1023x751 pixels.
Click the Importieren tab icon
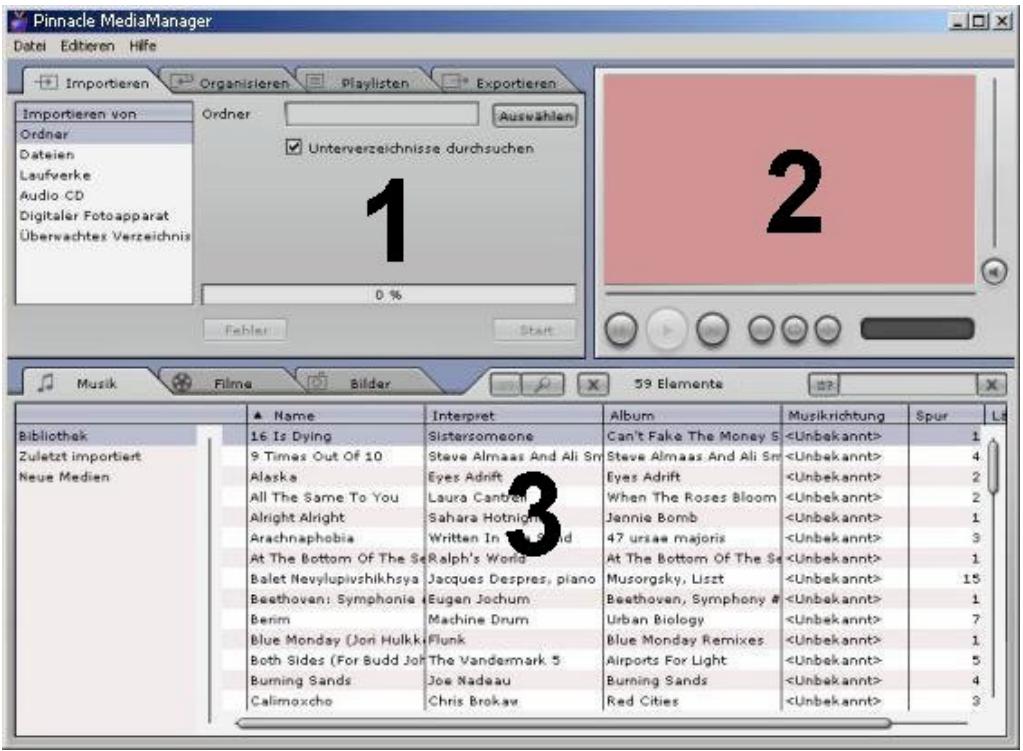pyautogui.click(x=46, y=83)
